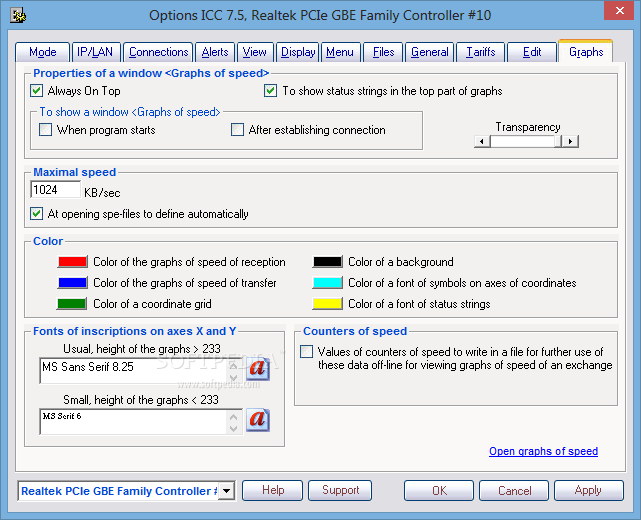The image size is (641, 520).
Task: Click left arrow of Transparency slider
Action: (482, 141)
